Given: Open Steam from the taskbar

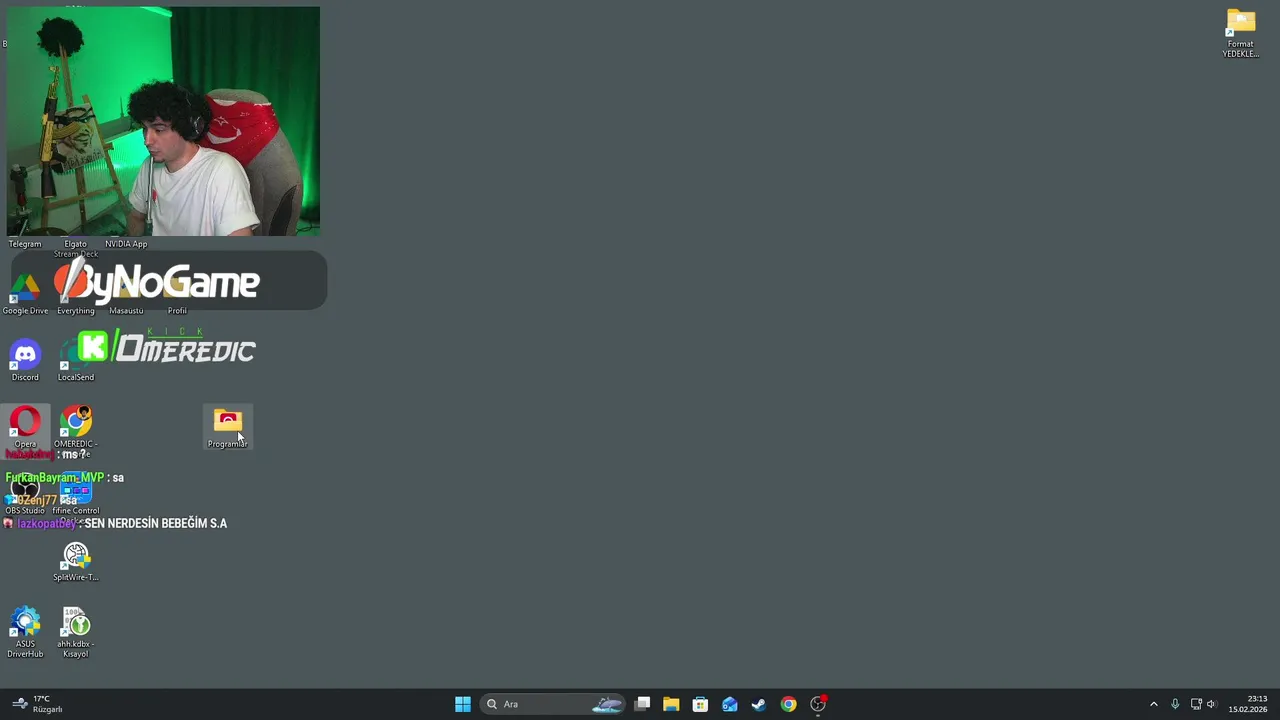Looking at the screenshot, I should (x=759, y=704).
